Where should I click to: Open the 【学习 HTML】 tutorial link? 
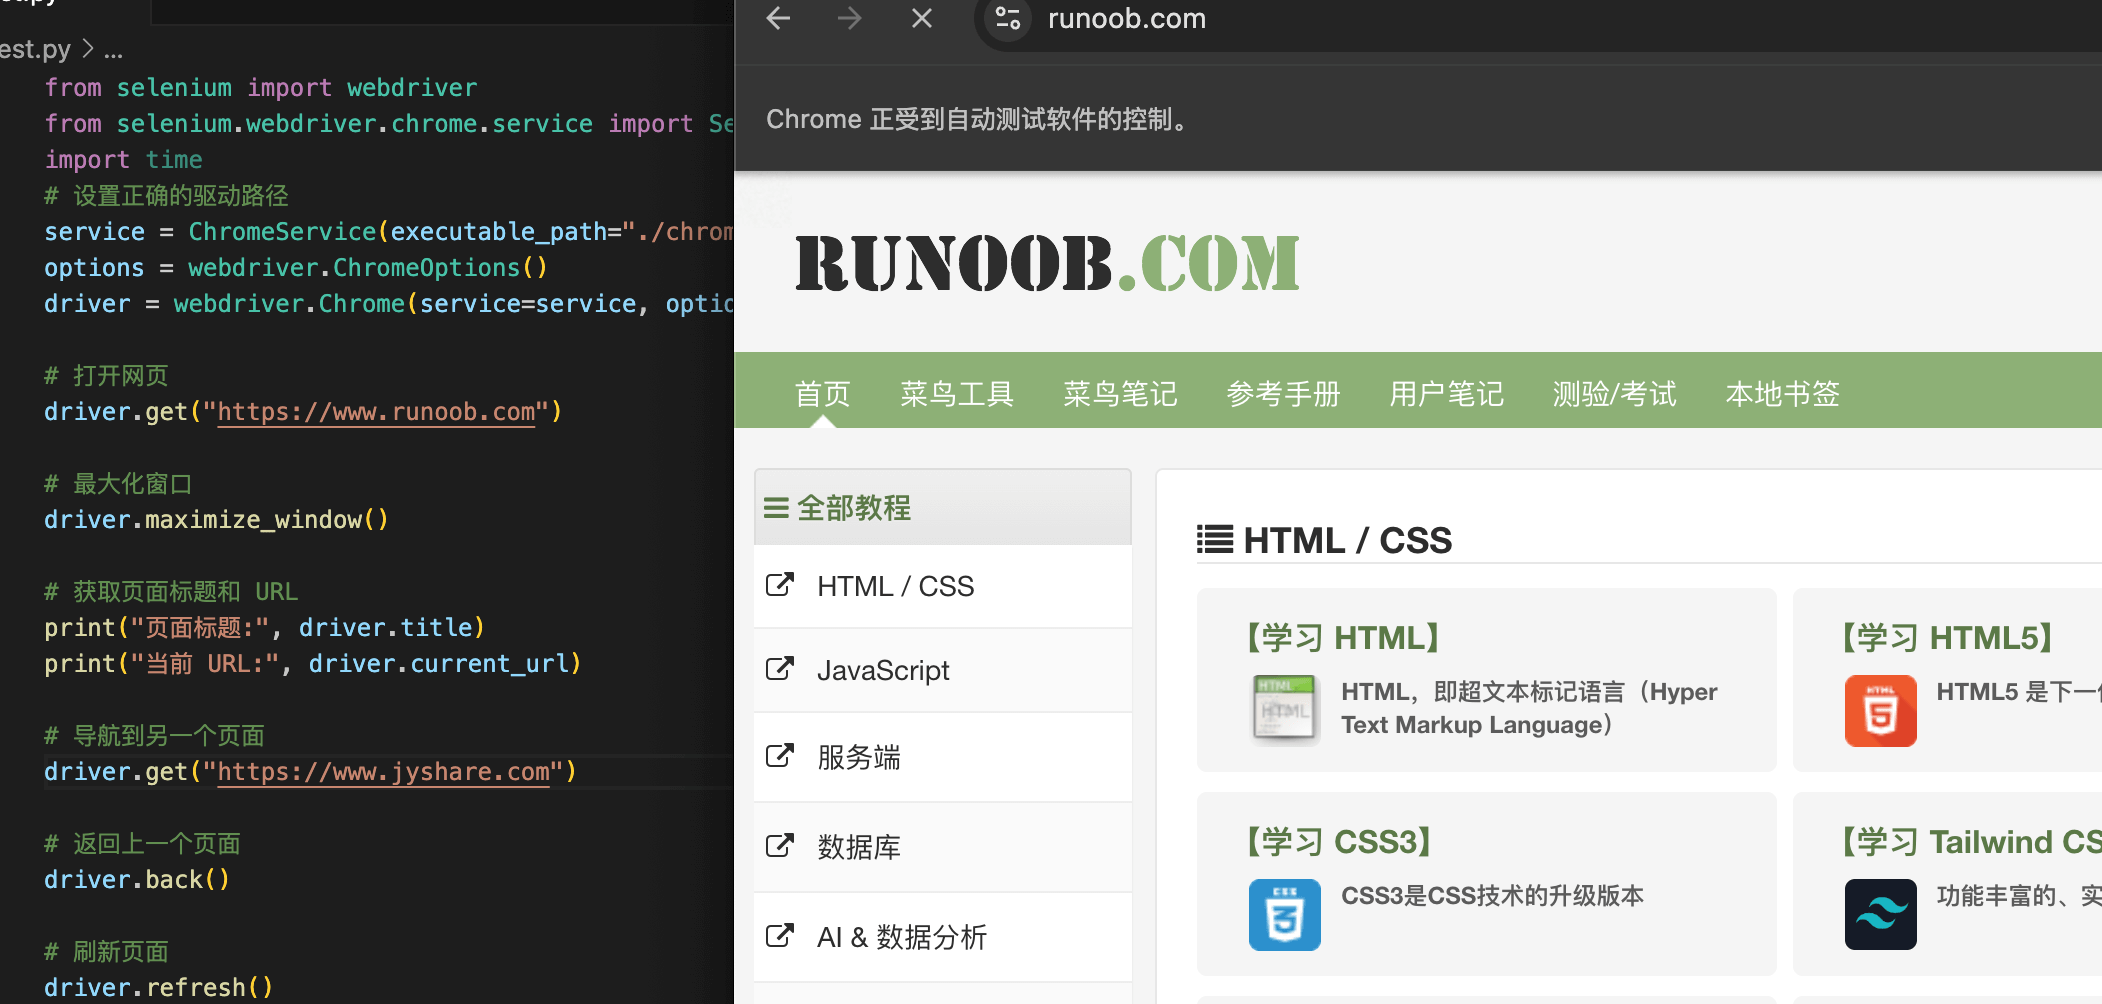pyautogui.click(x=1342, y=637)
